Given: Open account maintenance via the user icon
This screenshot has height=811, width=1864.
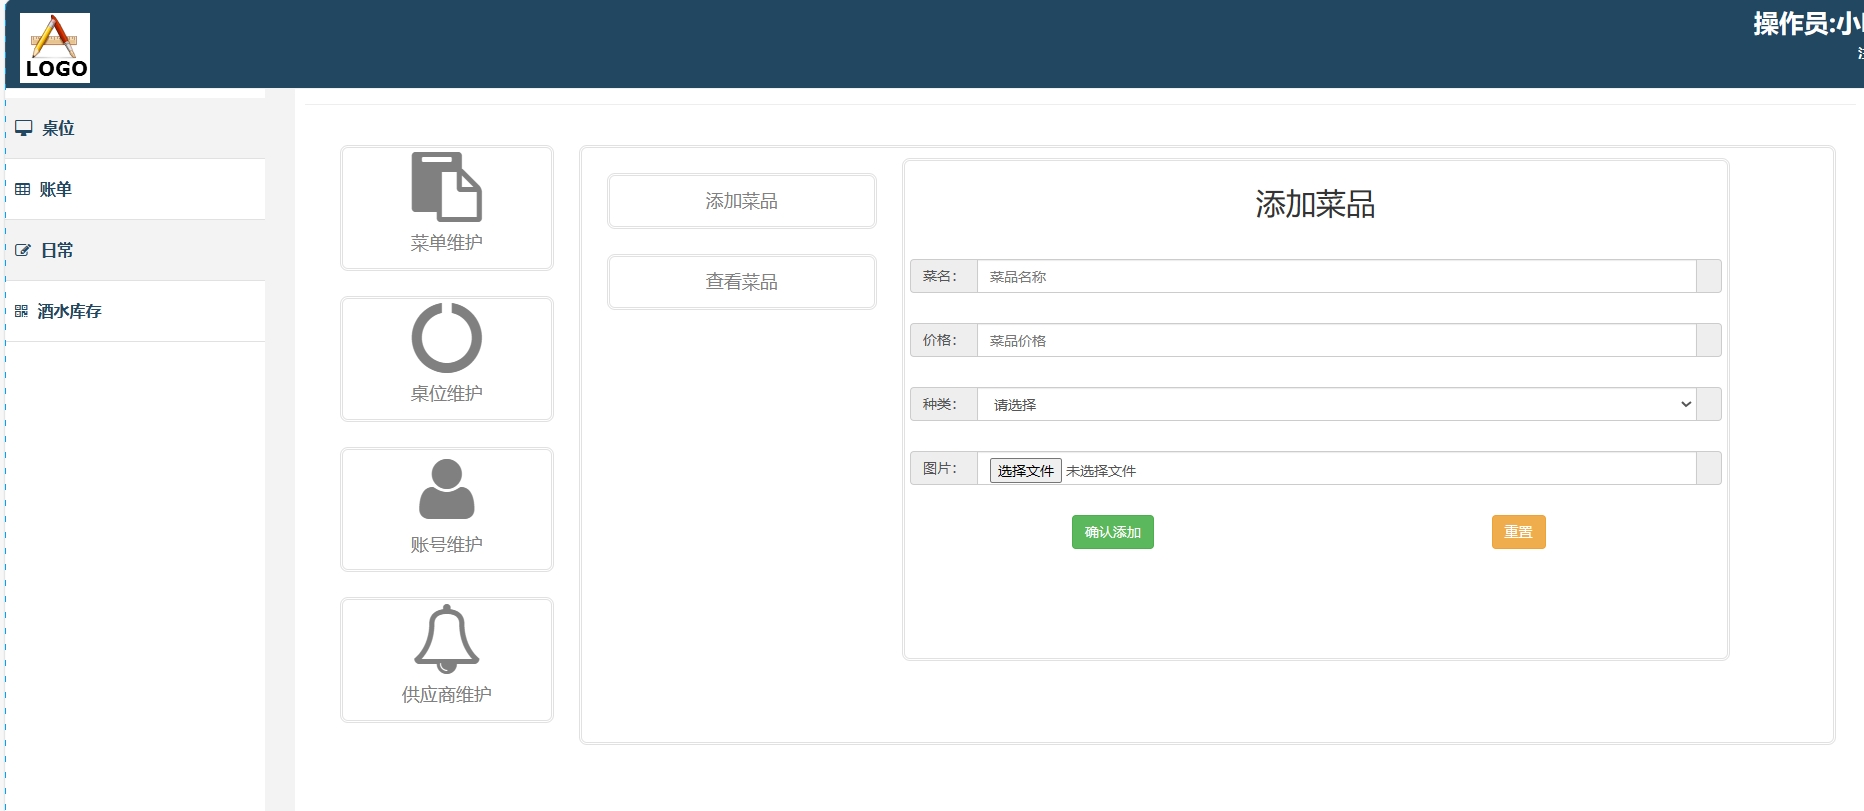Looking at the screenshot, I should pyautogui.click(x=446, y=489).
